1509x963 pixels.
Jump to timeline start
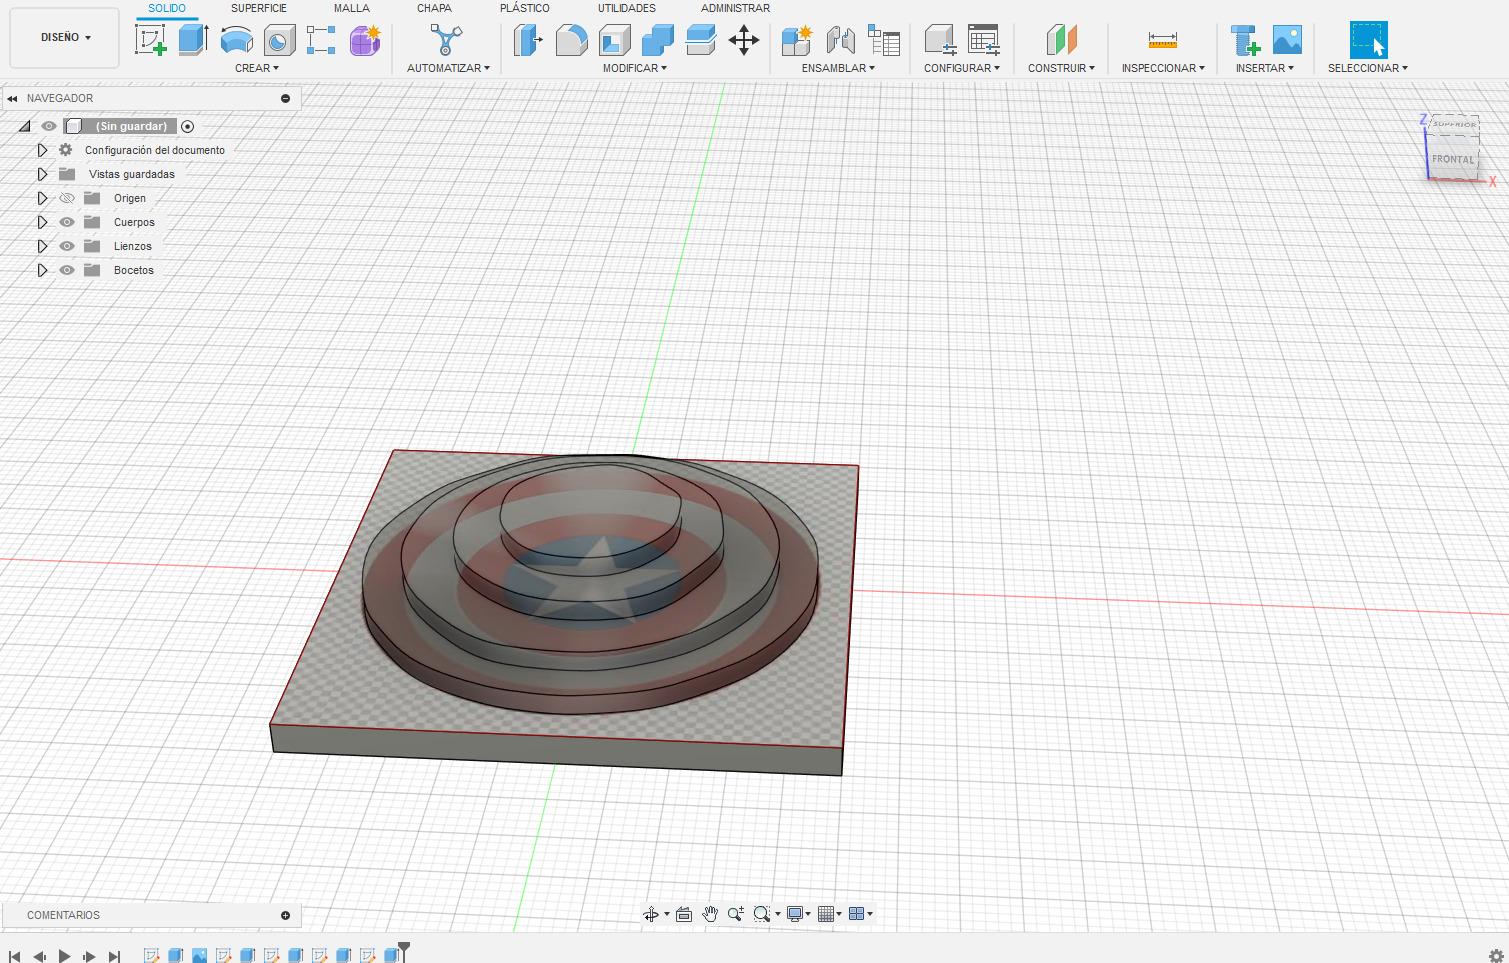pyautogui.click(x=15, y=956)
